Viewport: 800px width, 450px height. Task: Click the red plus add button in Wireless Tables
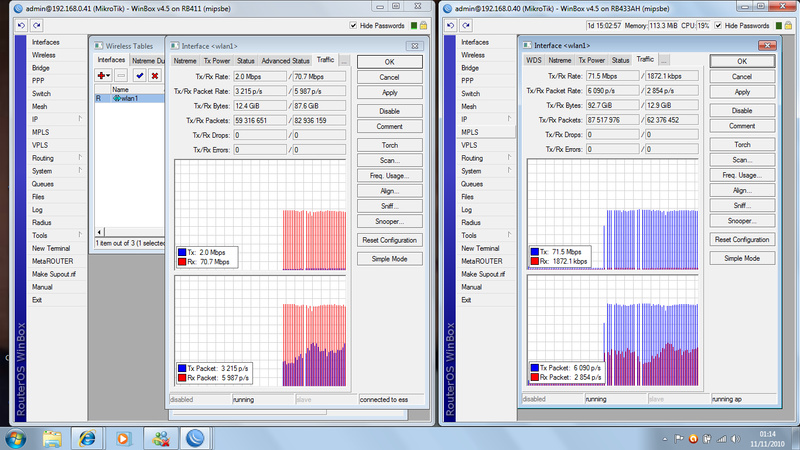pos(102,75)
